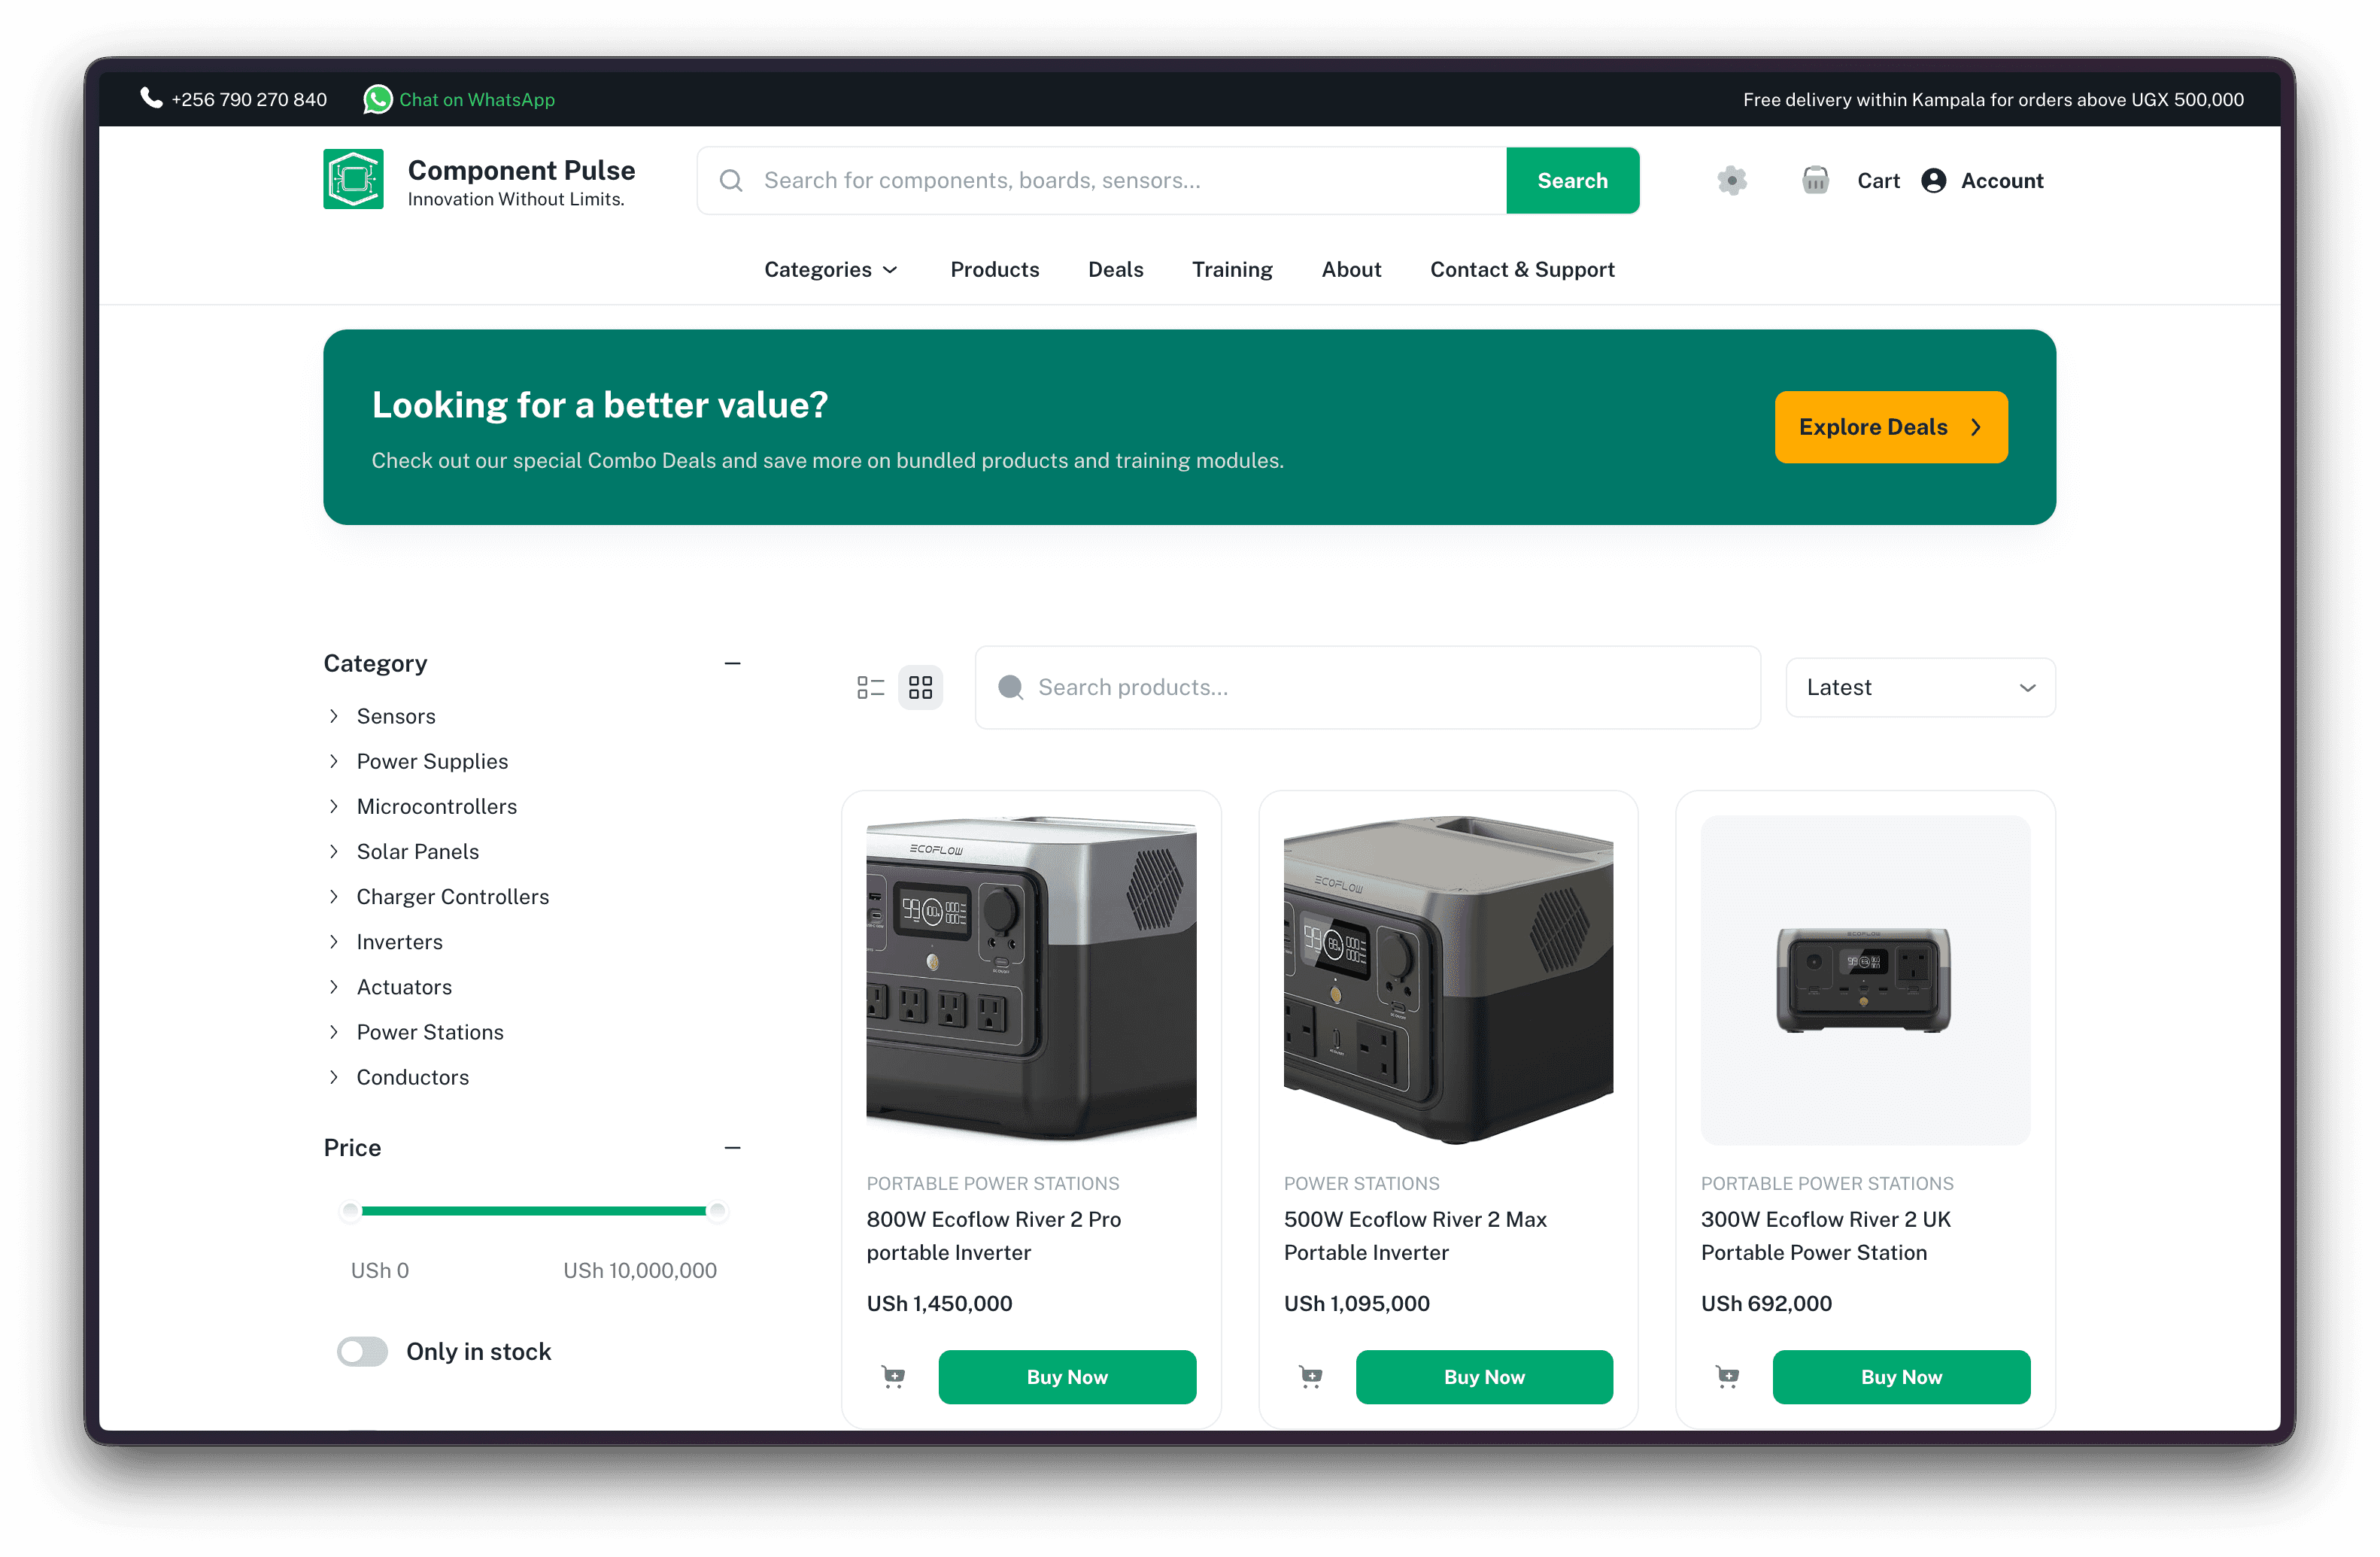The height and width of the screenshot is (1557, 2380).
Task: Click the maximum price slider handle
Action: tap(716, 1211)
